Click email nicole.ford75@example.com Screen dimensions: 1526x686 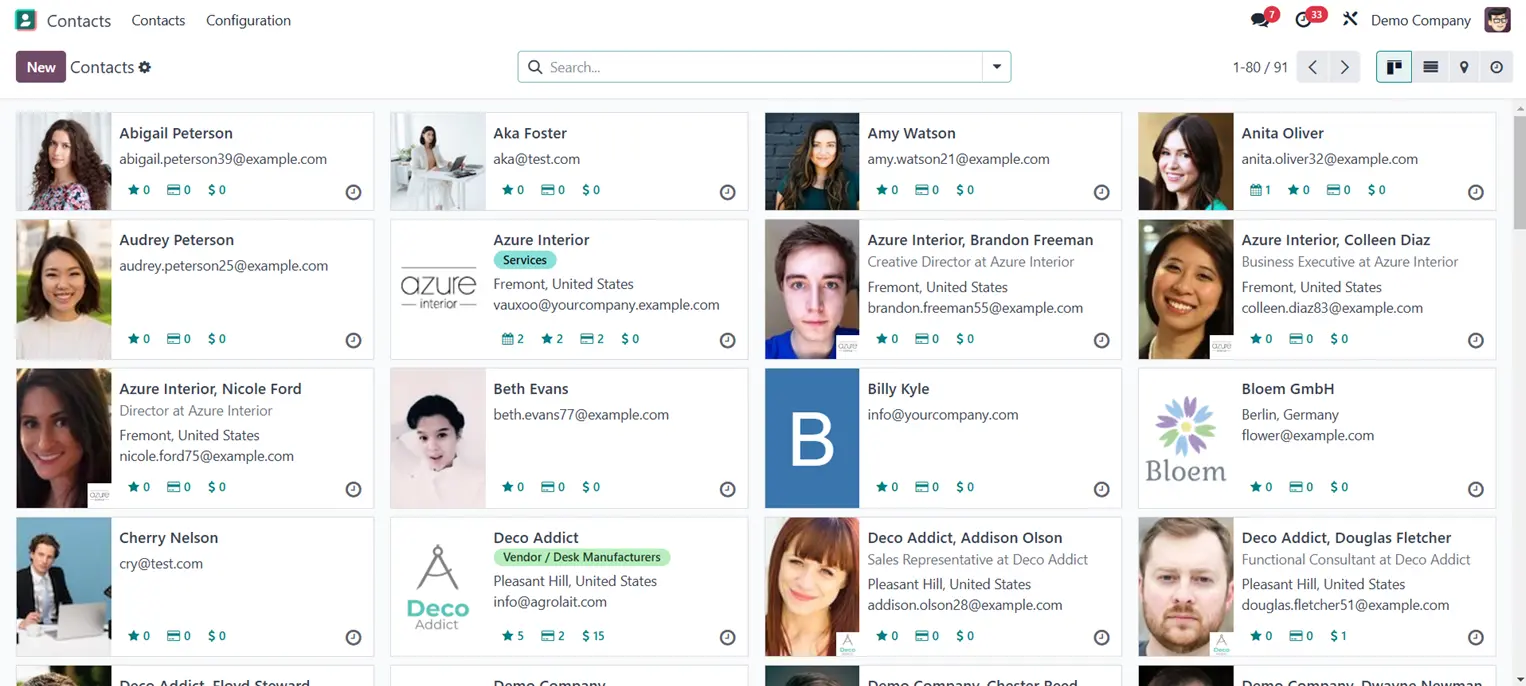click(x=206, y=456)
